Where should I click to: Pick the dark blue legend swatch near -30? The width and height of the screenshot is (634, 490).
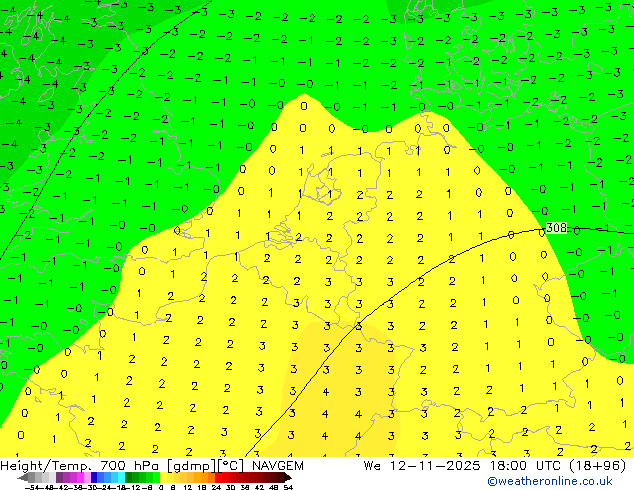(x=94, y=477)
